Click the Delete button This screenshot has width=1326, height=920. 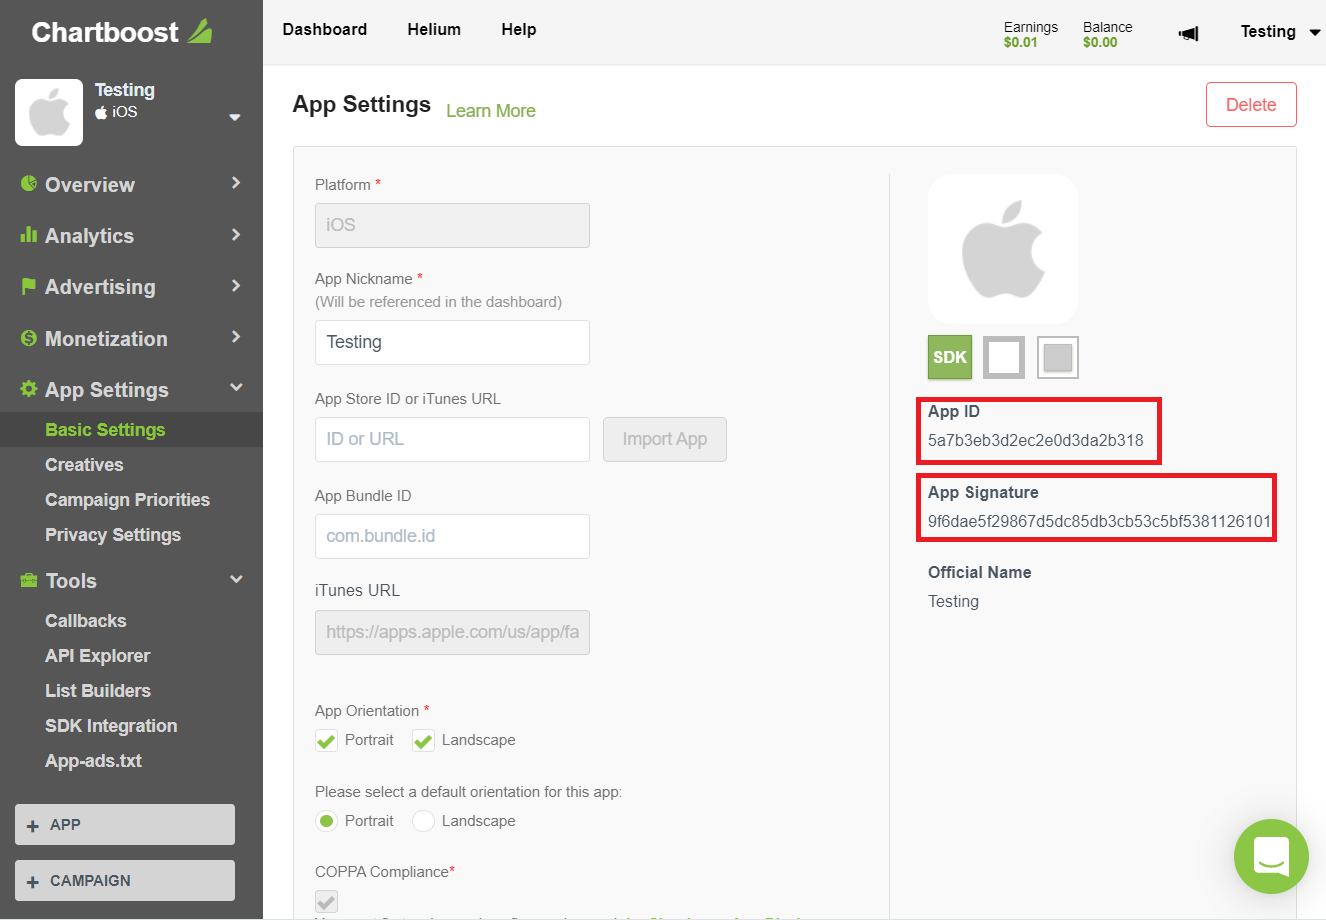click(x=1251, y=105)
